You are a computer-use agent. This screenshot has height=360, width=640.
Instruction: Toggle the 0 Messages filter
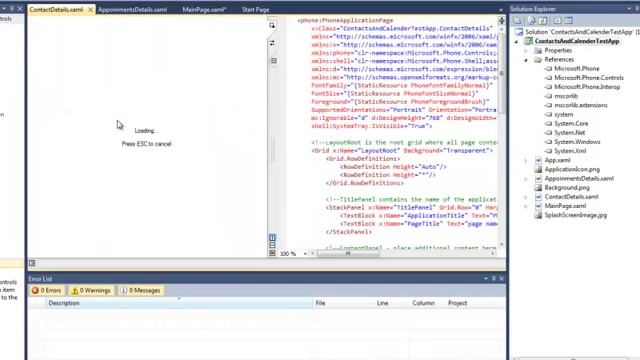point(141,291)
